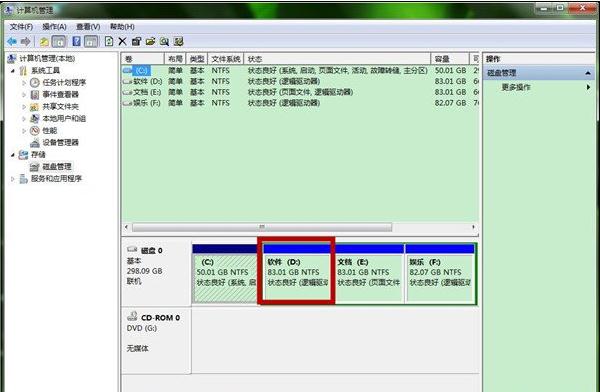Collapse the 系统工具 tree node
The height and width of the screenshot is (392, 600).
click(13, 71)
